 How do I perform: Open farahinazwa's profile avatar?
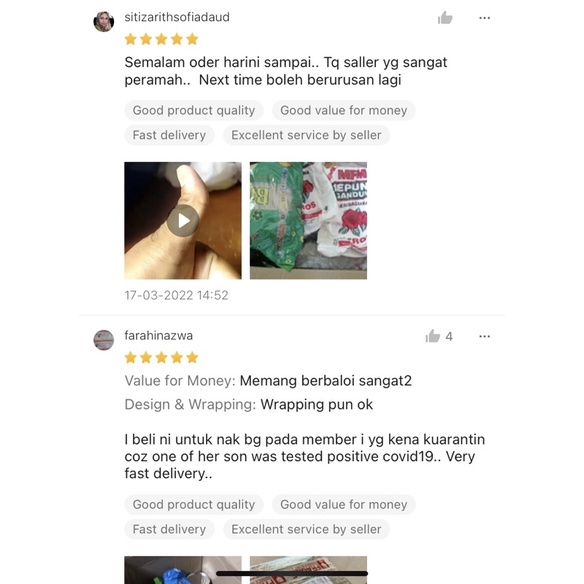pos(104,340)
